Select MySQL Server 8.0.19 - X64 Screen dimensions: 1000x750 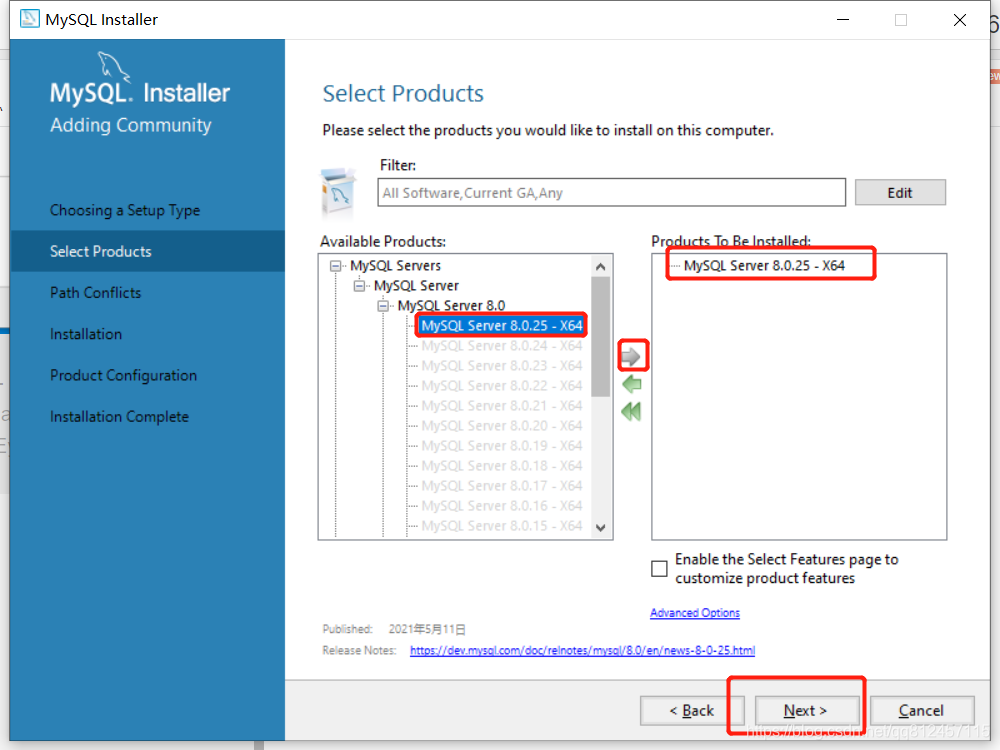point(502,446)
